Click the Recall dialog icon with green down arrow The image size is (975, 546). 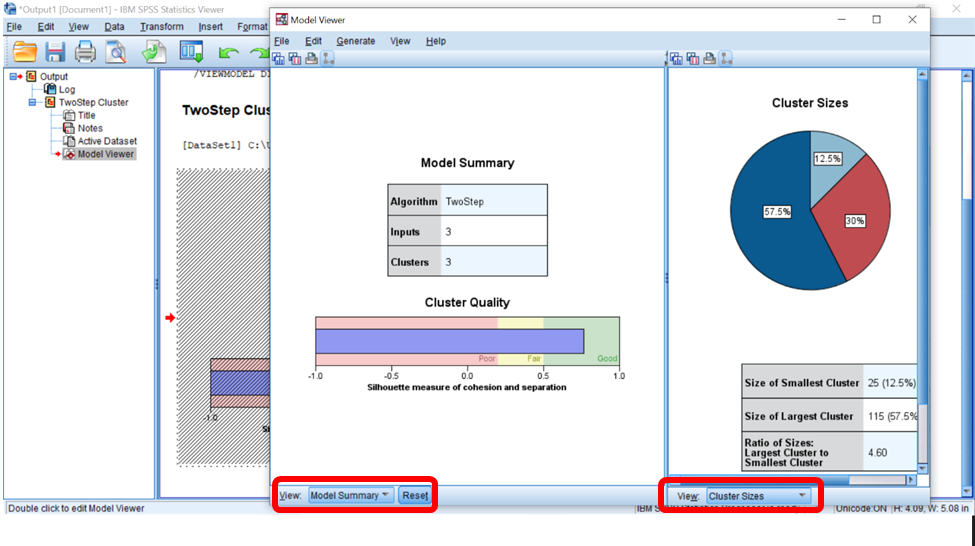(x=192, y=52)
